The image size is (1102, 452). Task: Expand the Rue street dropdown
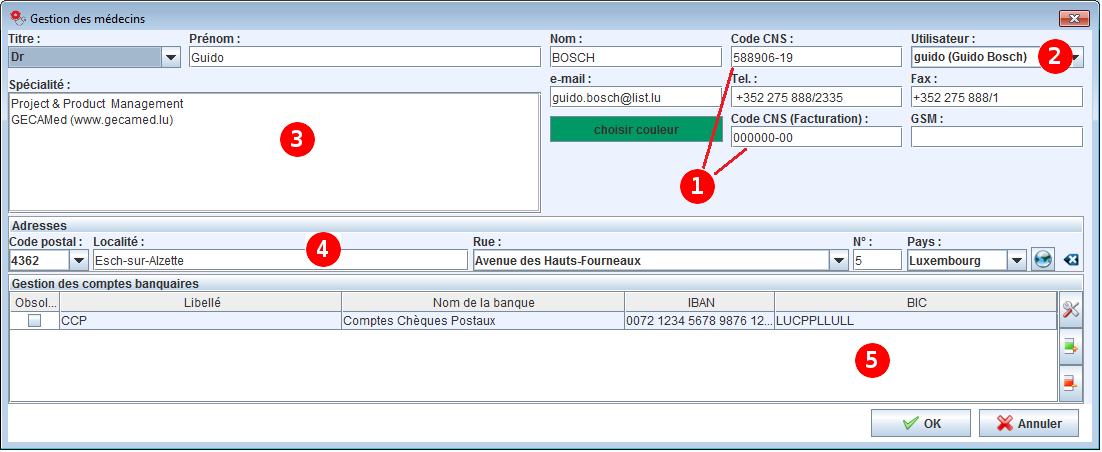pyautogui.click(x=837, y=261)
